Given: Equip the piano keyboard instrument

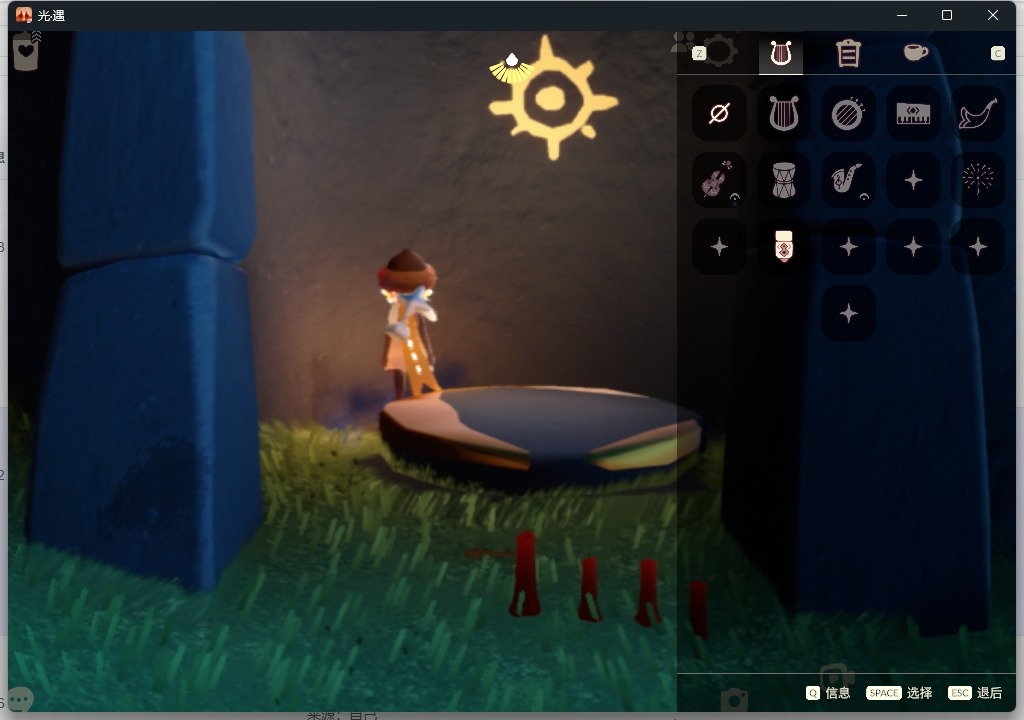Looking at the screenshot, I should pyautogui.click(x=913, y=114).
